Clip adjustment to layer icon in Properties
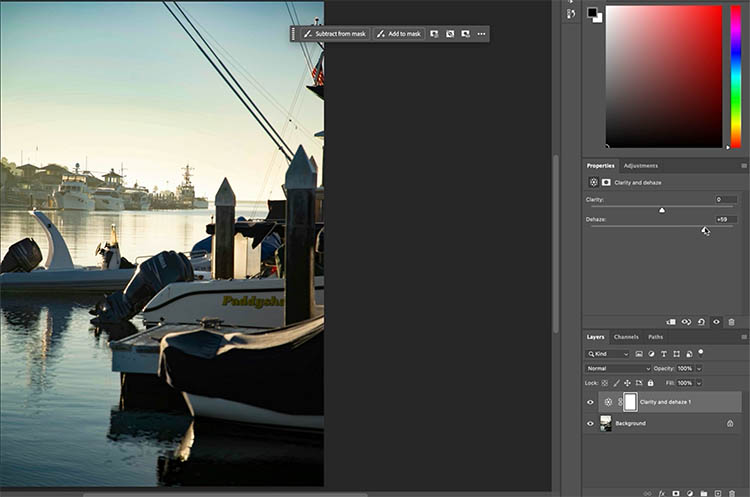 [671, 322]
